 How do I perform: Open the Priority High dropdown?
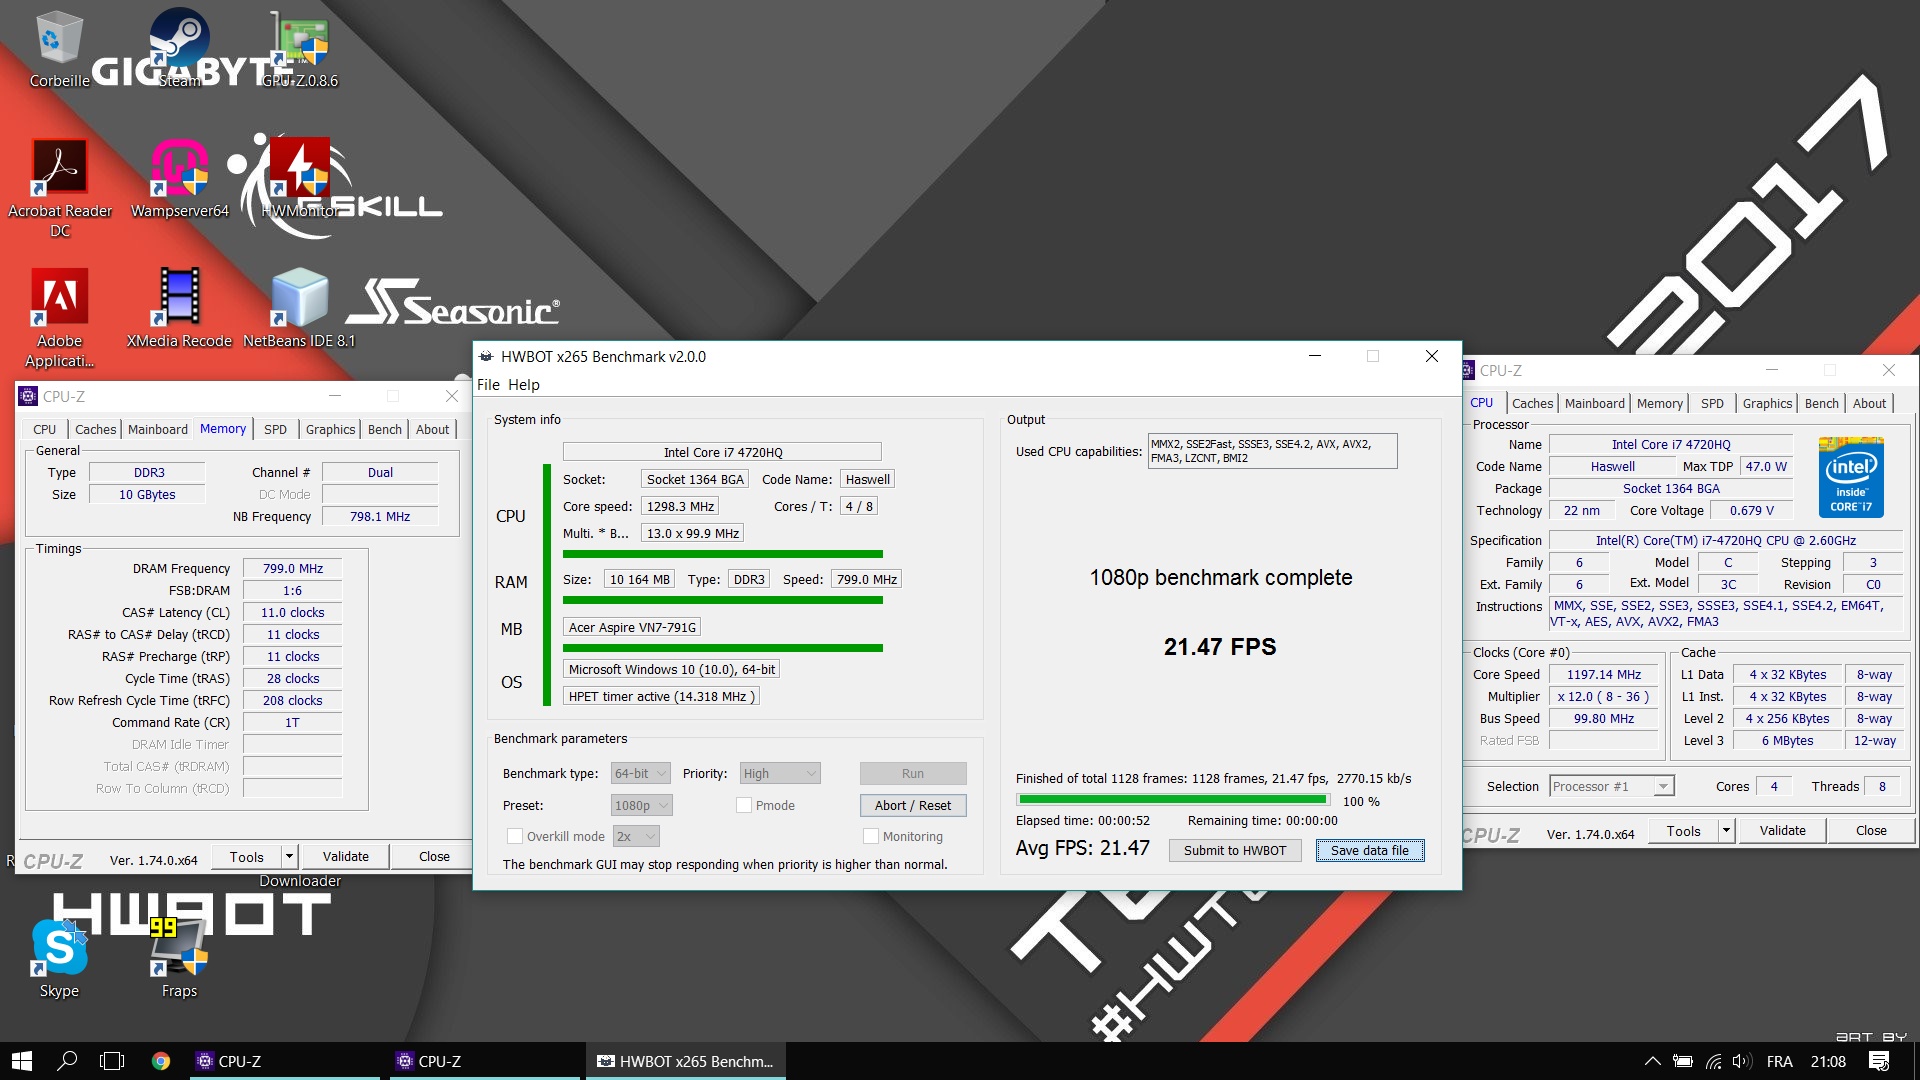781,773
